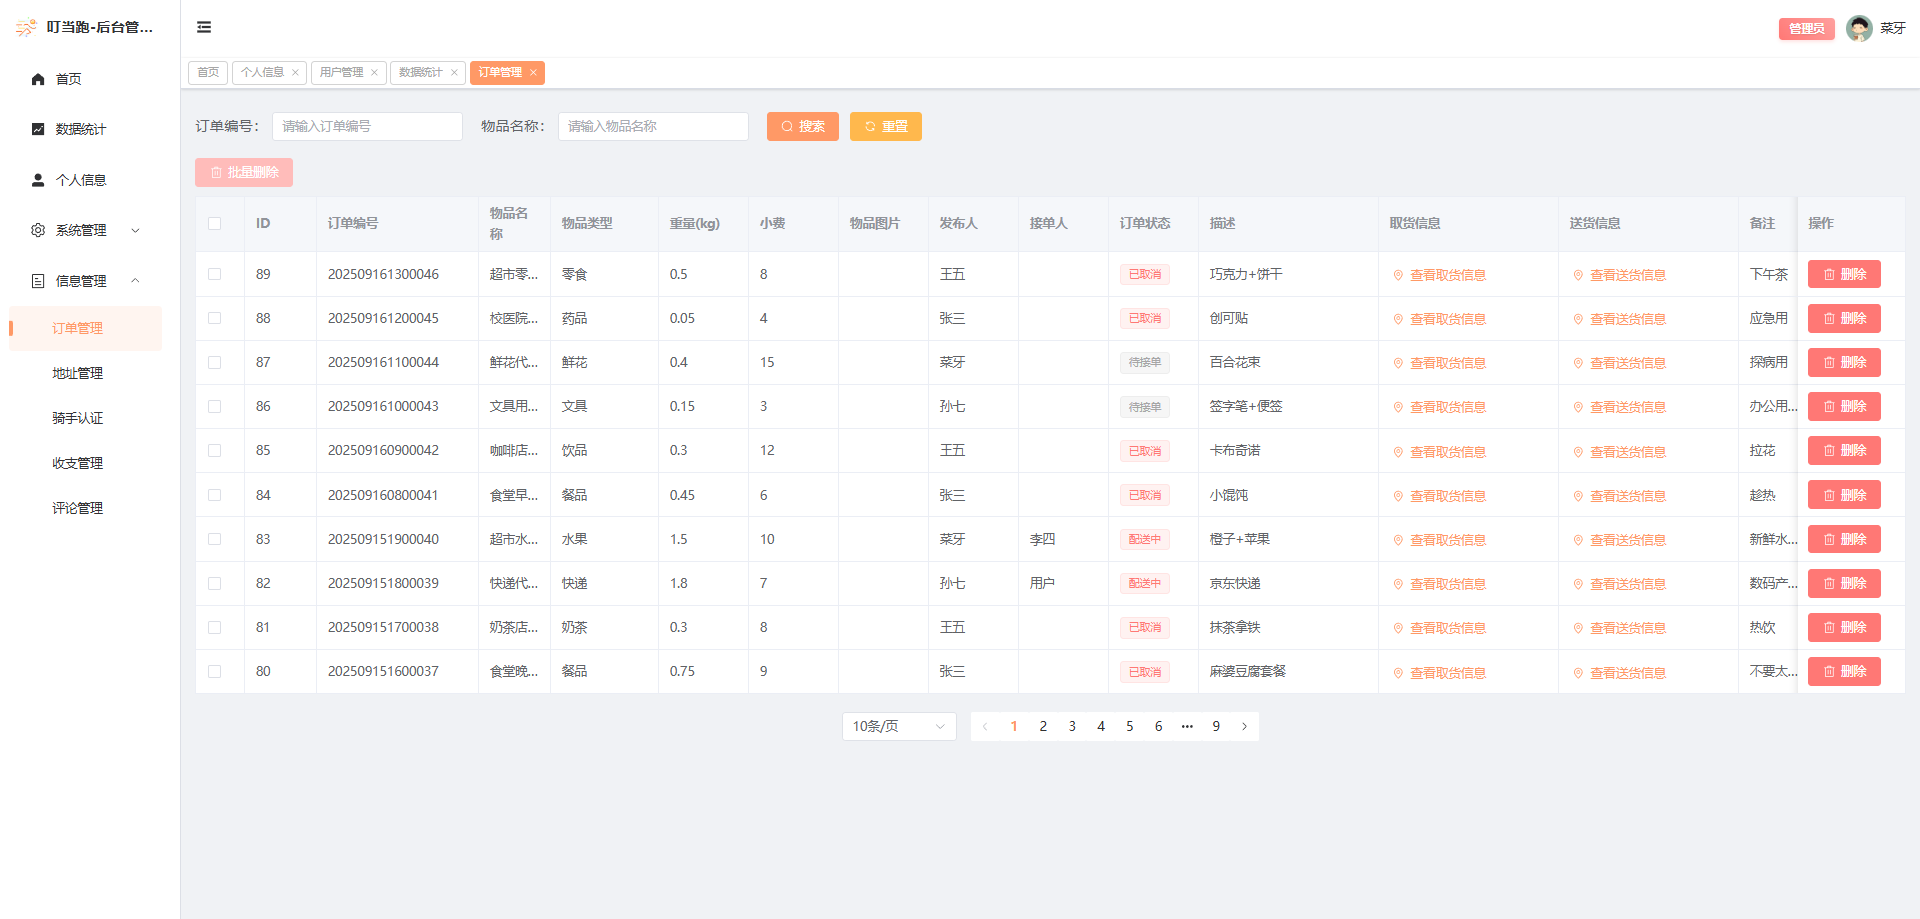This screenshot has height=919, width=1920.
Task: Click the reset icon on 重置 button
Action: 868,126
